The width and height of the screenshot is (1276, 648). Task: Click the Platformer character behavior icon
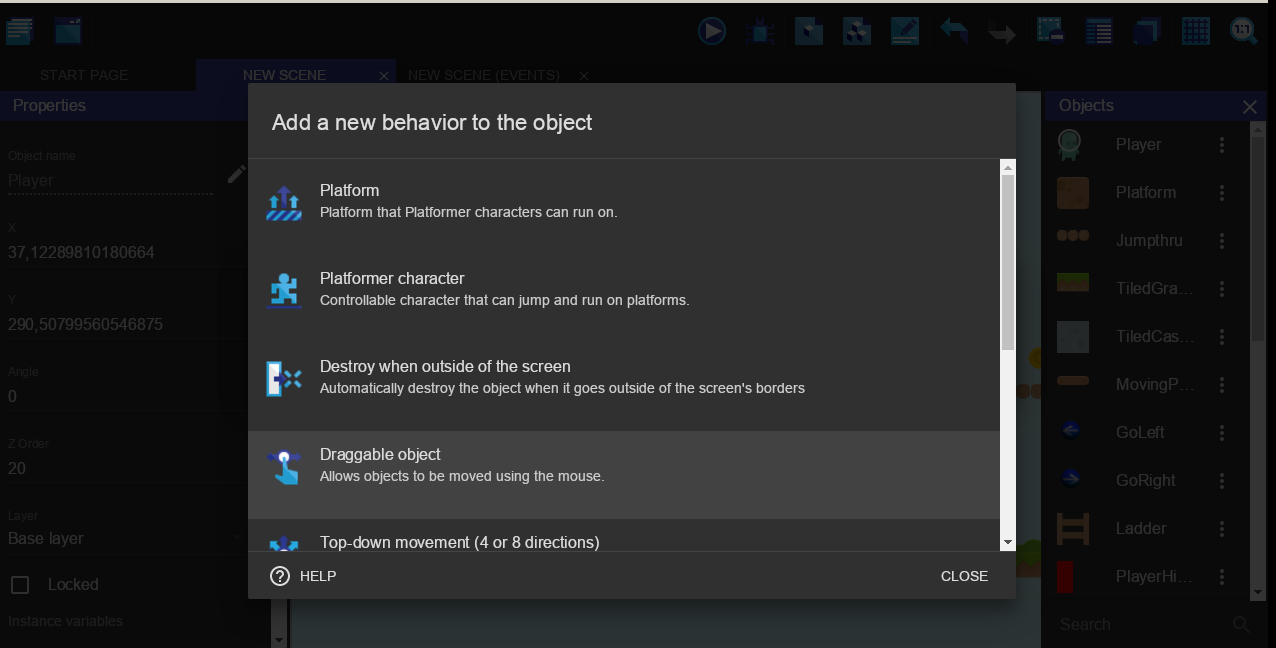tap(284, 289)
